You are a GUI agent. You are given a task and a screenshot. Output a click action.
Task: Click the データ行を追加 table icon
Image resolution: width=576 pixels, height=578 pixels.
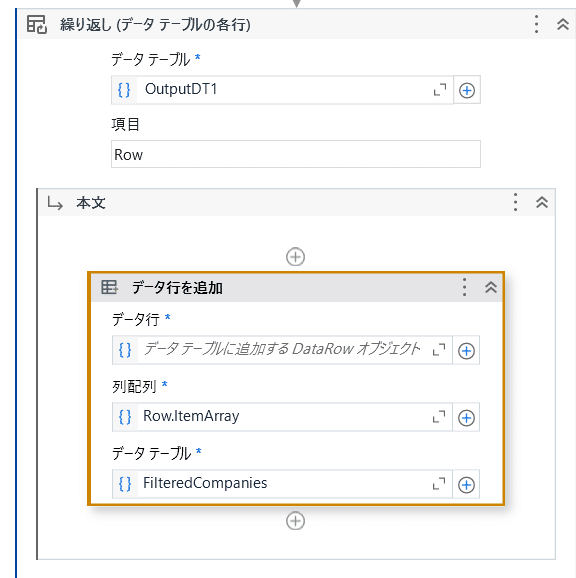pos(109,287)
